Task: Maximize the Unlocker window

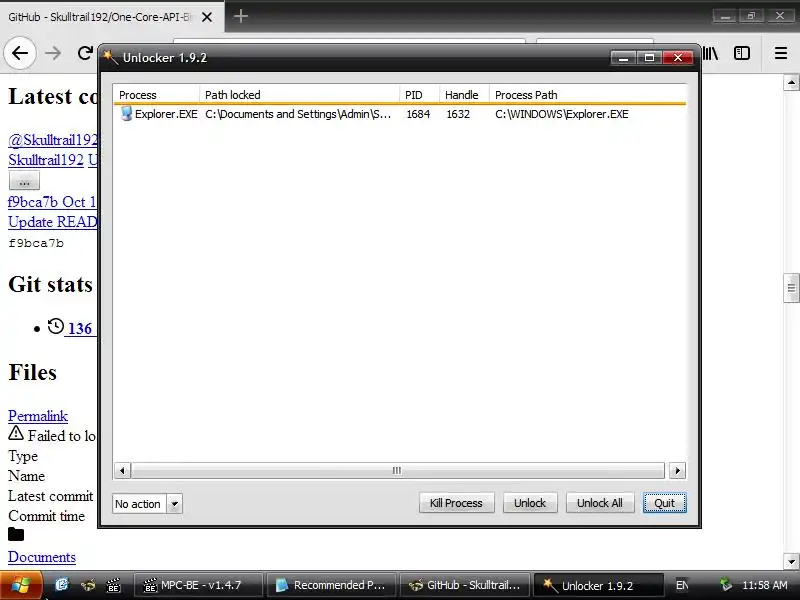Action: coord(649,58)
